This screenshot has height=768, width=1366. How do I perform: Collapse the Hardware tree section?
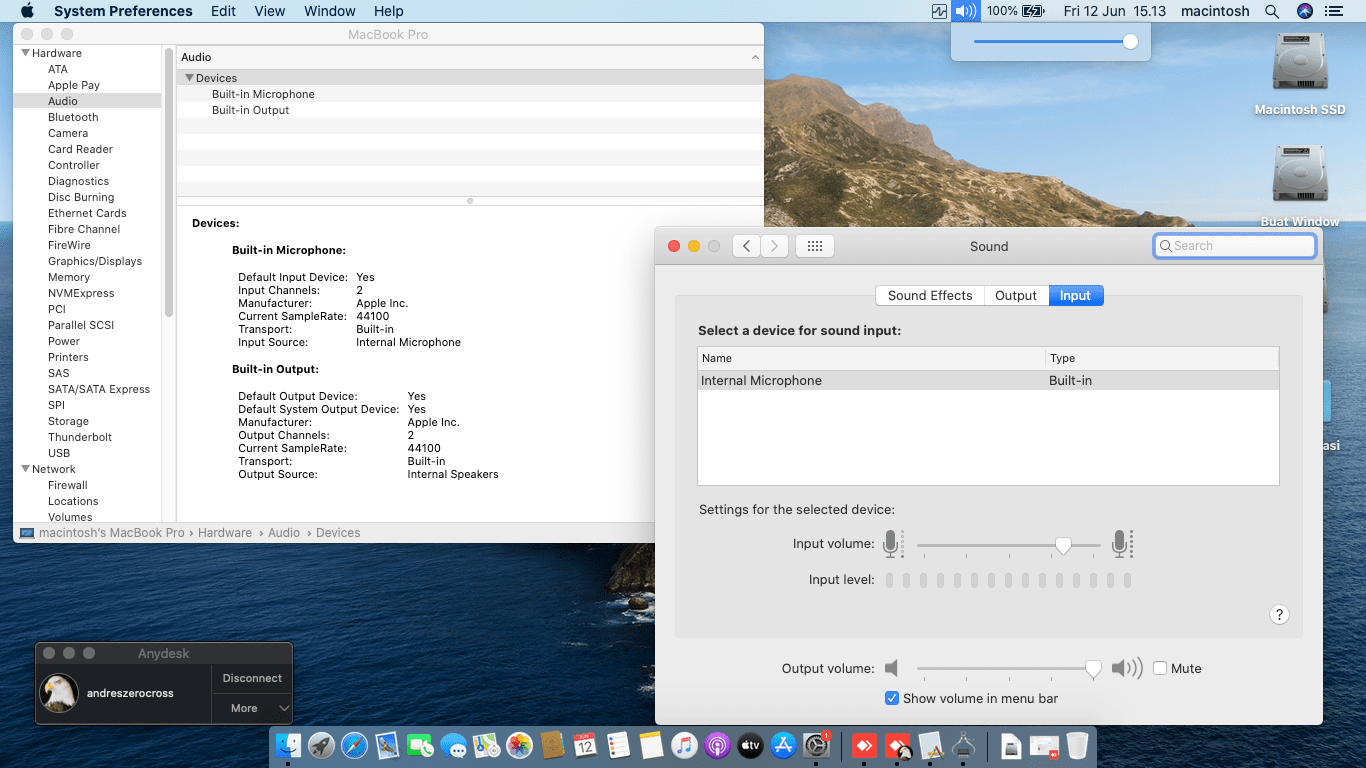(25, 53)
